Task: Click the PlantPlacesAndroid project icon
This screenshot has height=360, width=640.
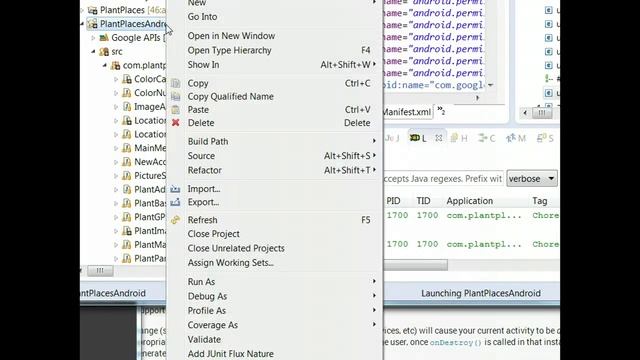Action: pyautogui.click(x=93, y=24)
